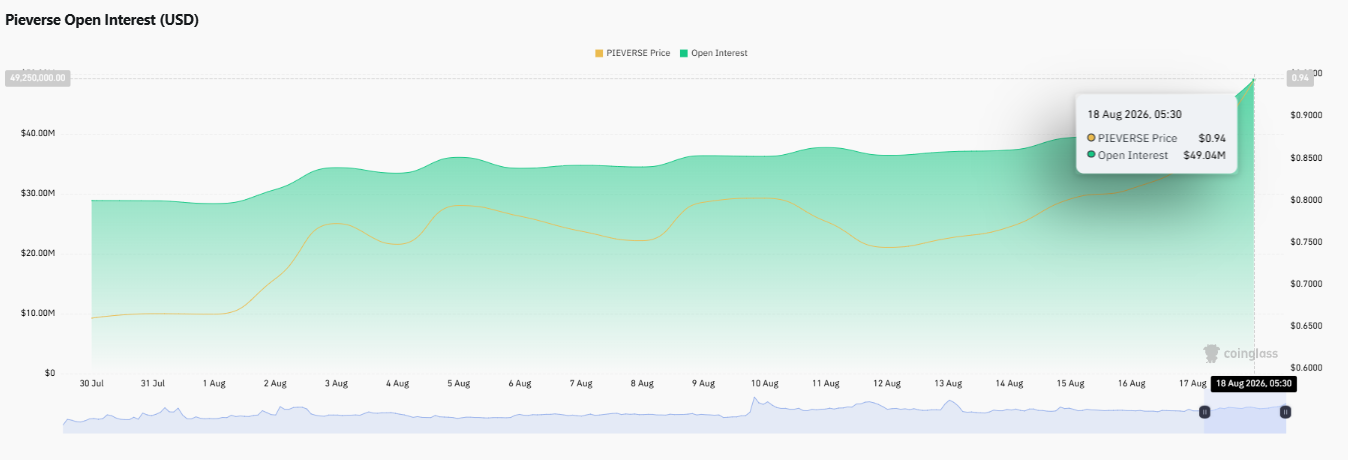Click the tooltip's '$49.04M' Open Interest value
This screenshot has height=460, width=1348.
click(1204, 155)
